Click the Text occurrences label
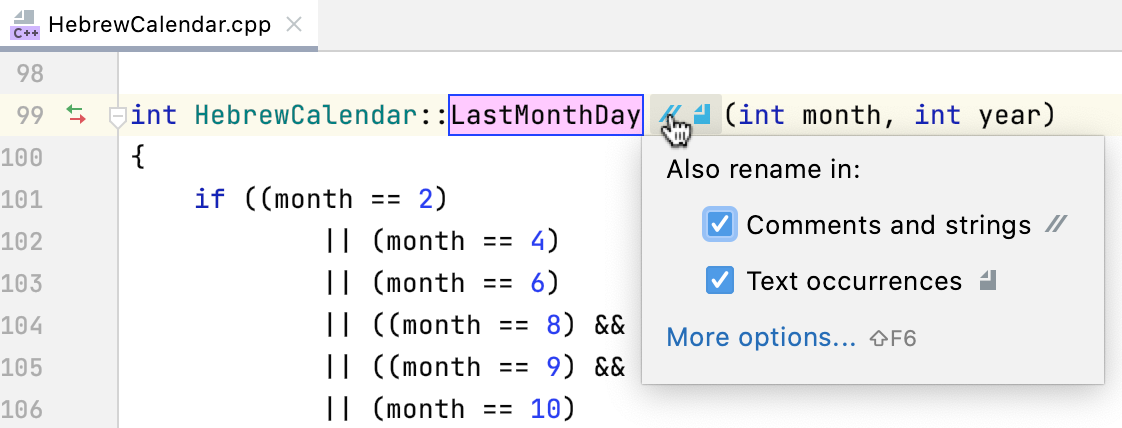Screen dimensions: 1122x428 pos(854,281)
